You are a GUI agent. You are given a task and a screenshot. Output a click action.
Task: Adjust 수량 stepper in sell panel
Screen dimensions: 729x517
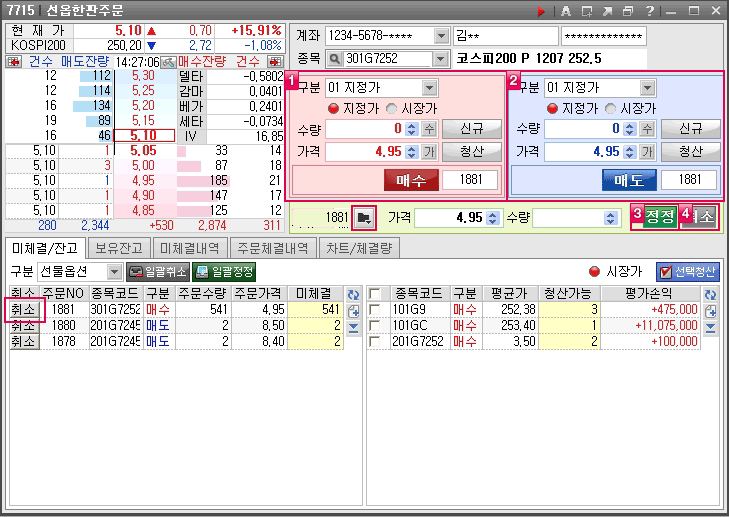[630, 129]
